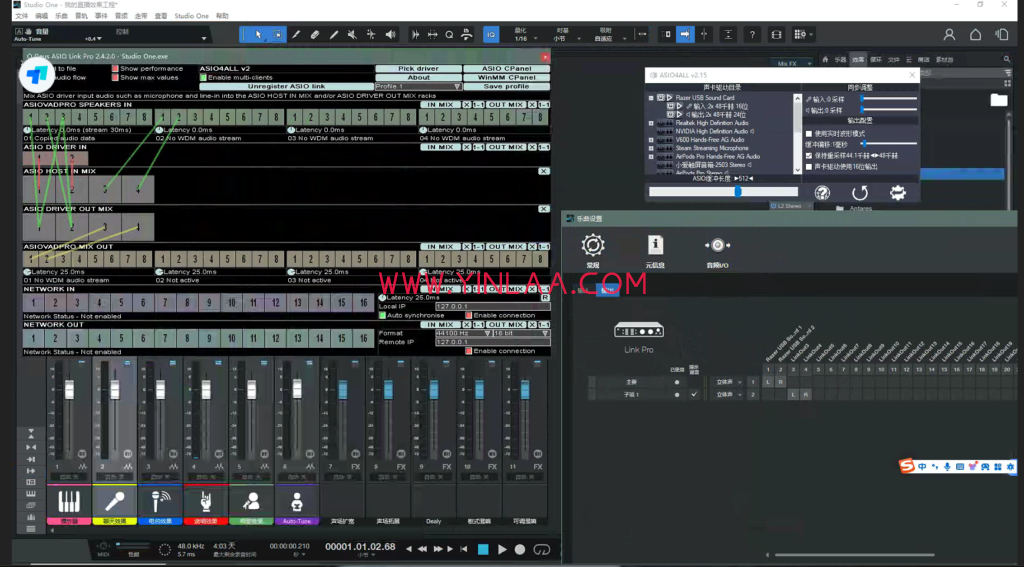1024x567 pixels.
Task: Select the mute tool in toolbar
Action: [352, 35]
